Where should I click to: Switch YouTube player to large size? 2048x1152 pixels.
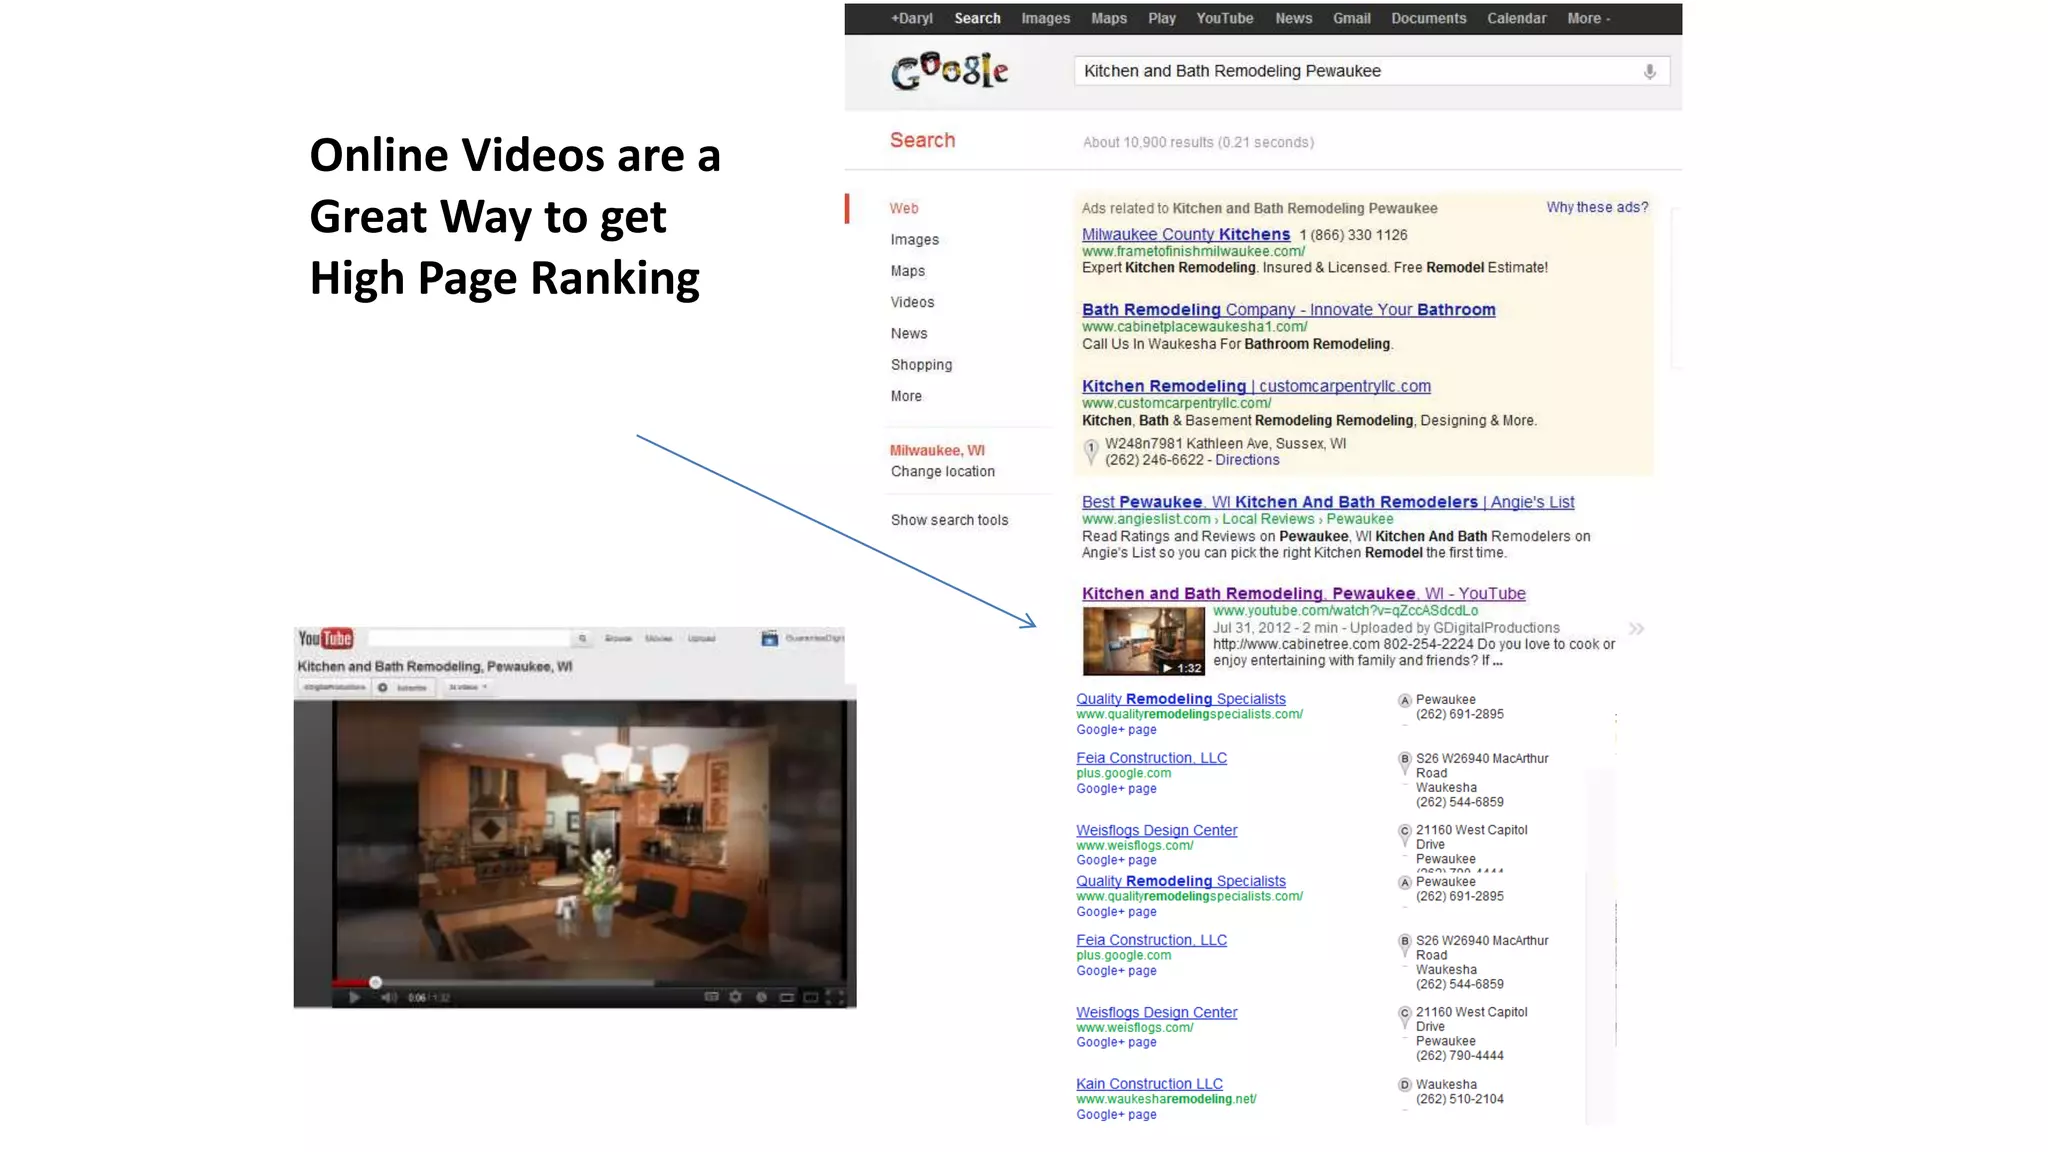[811, 997]
